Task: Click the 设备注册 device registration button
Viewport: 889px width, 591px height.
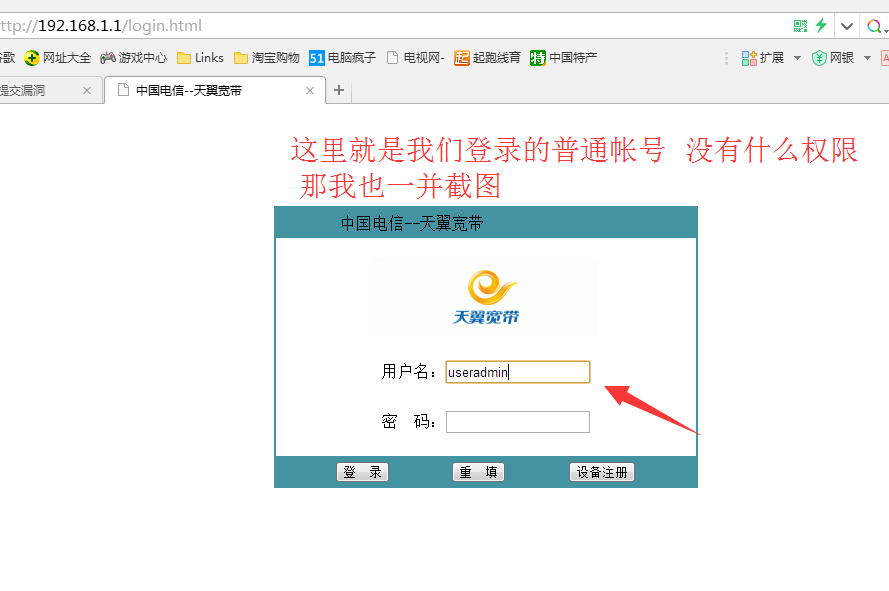Action: 602,472
